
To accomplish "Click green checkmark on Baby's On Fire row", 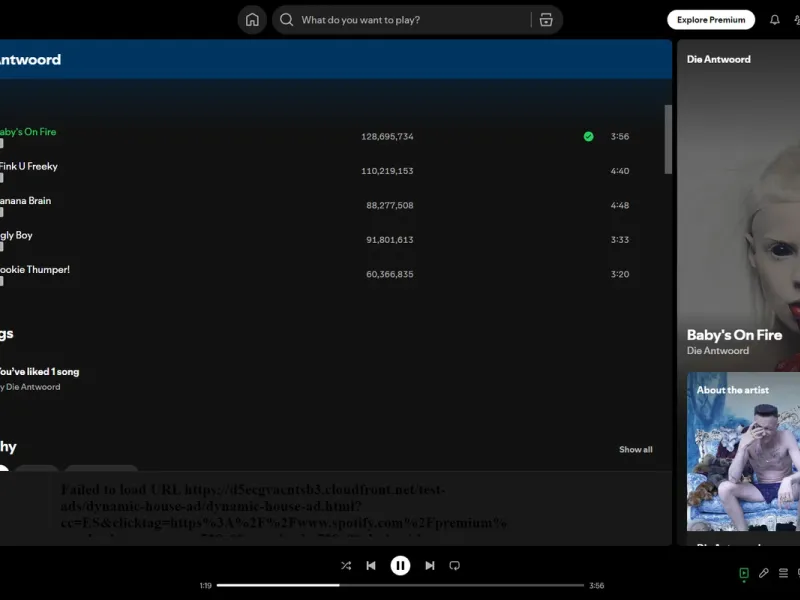I will [588, 136].
